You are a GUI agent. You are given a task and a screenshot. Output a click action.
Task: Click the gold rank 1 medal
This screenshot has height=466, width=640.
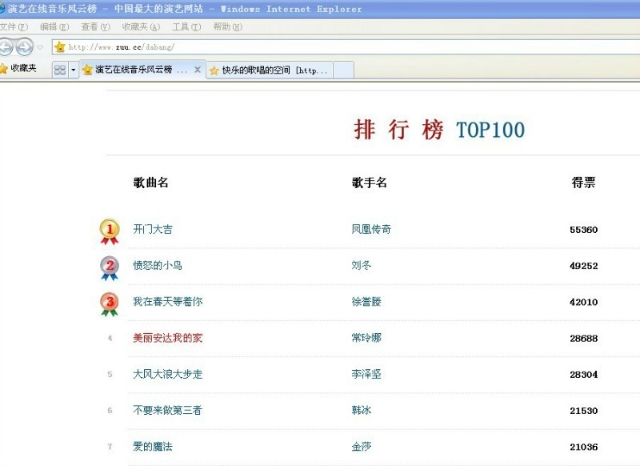(x=109, y=231)
